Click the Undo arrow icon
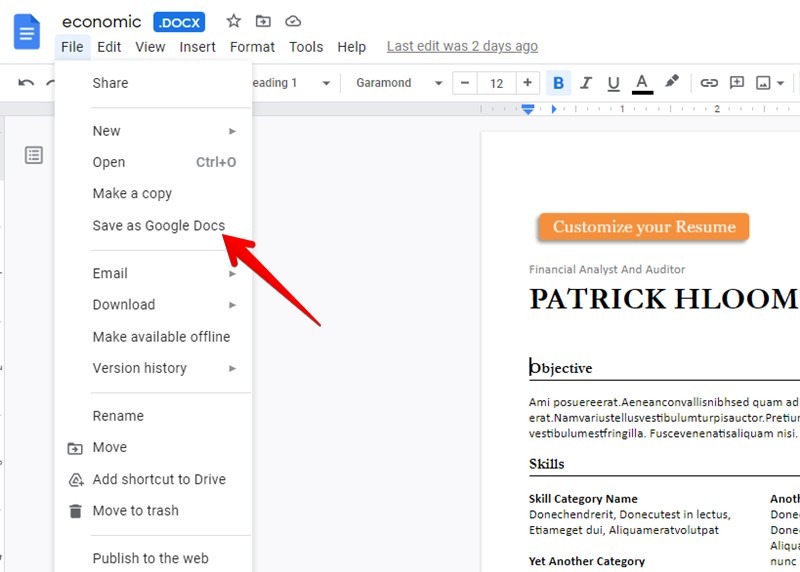 click(x=26, y=83)
